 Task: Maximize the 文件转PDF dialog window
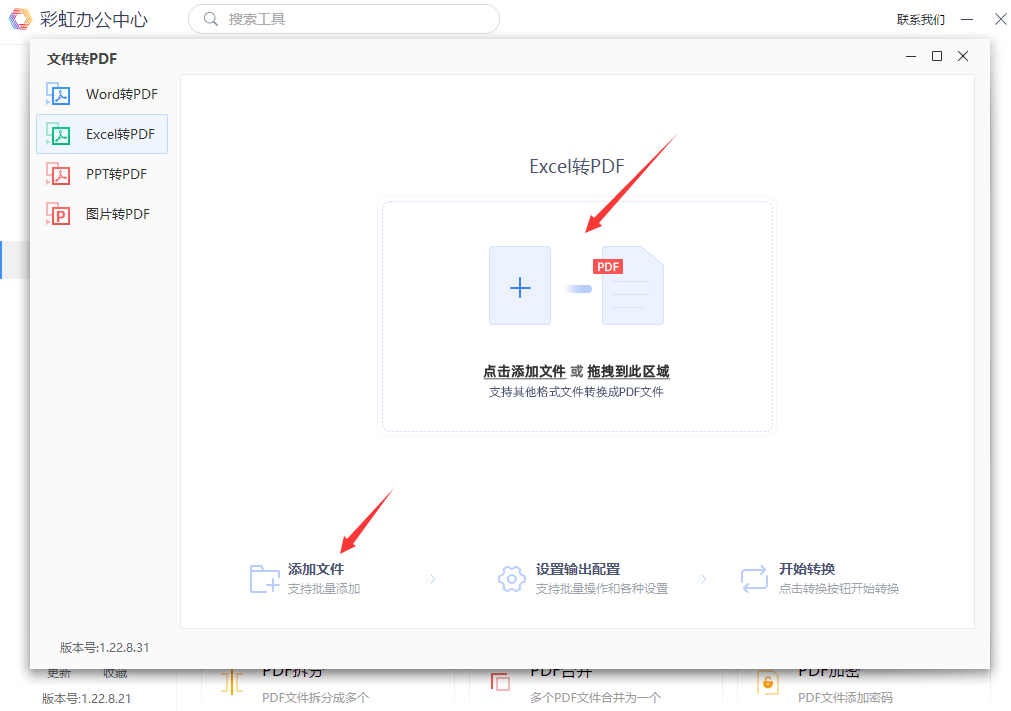[x=937, y=56]
